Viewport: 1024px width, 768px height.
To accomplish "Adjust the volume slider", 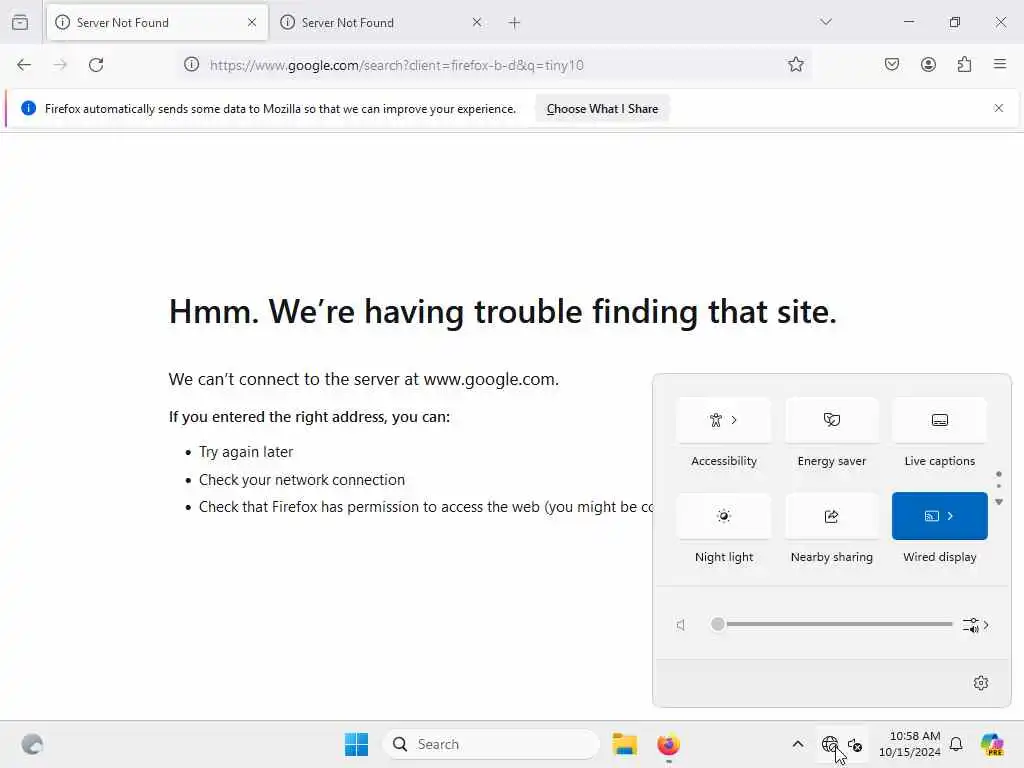I will pos(833,624).
